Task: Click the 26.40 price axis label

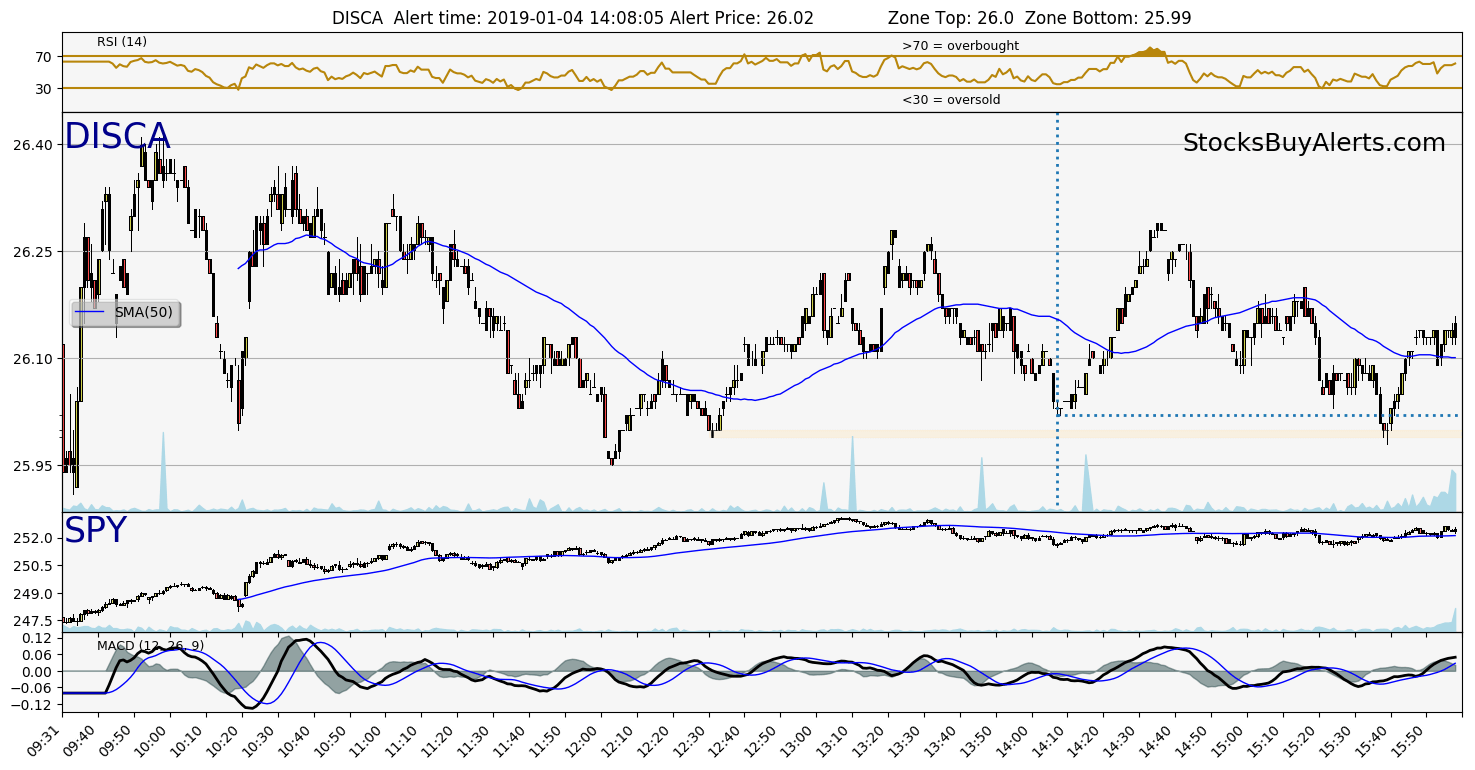Action: 36,145
